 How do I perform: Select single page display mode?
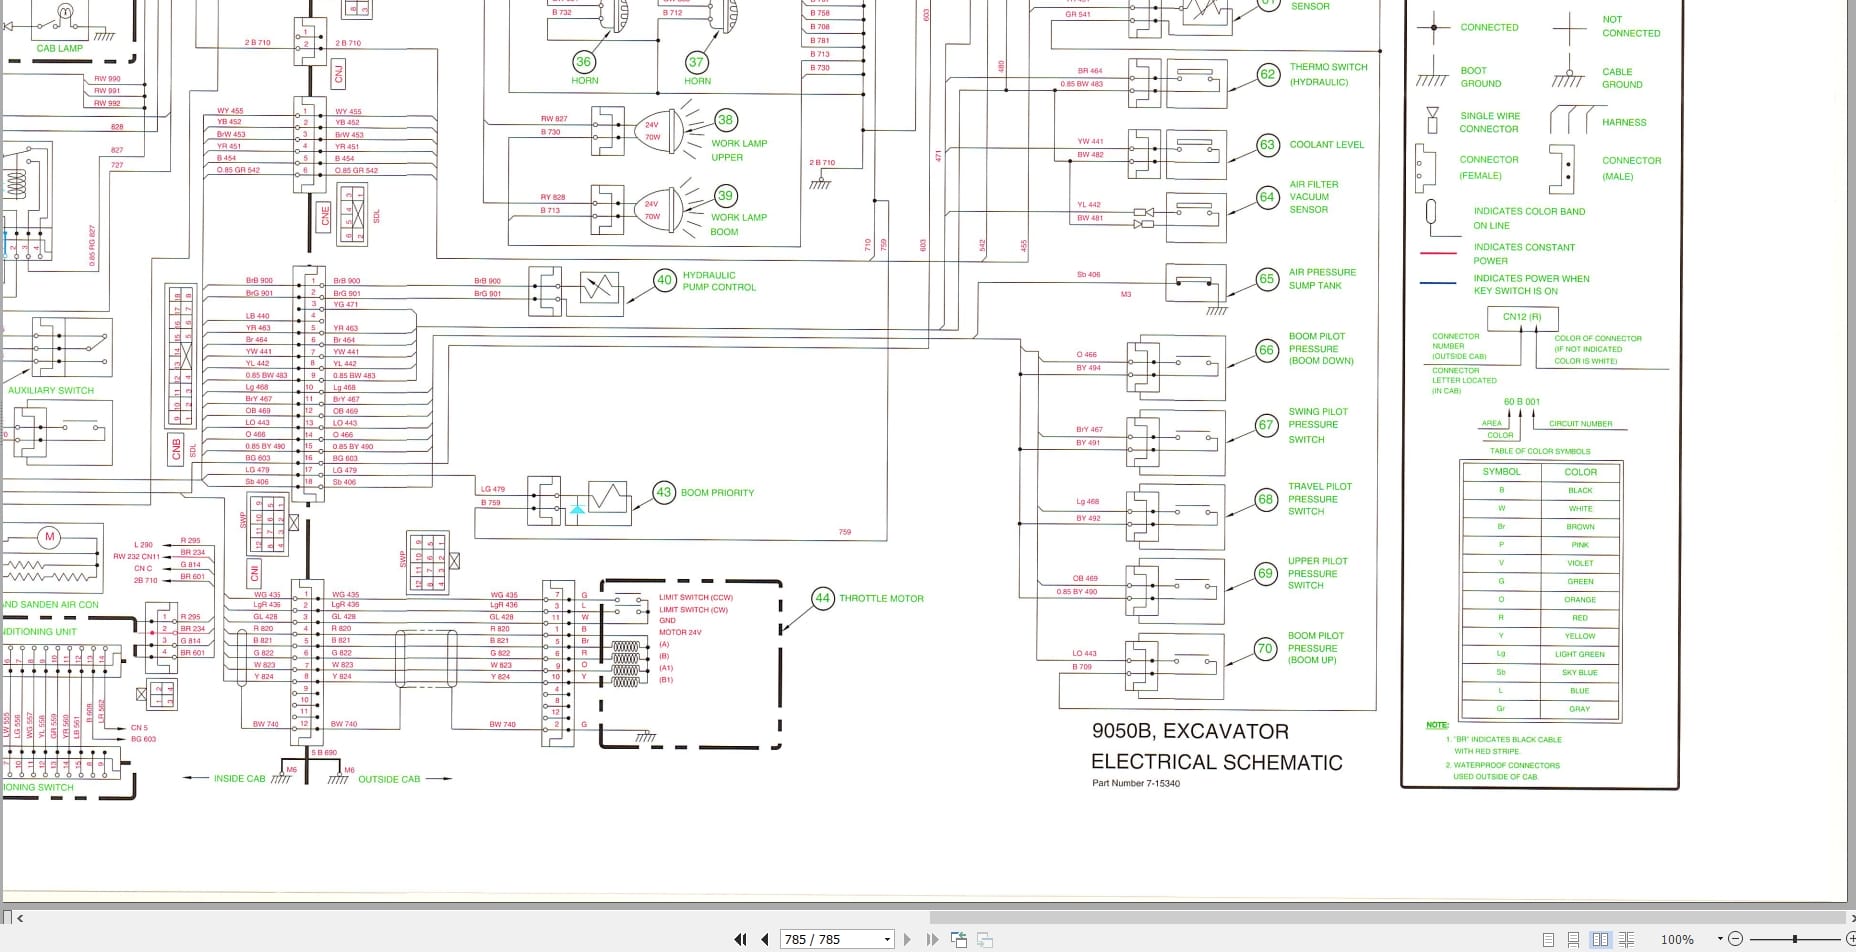pyautogui.click(x=1549, y=939)
